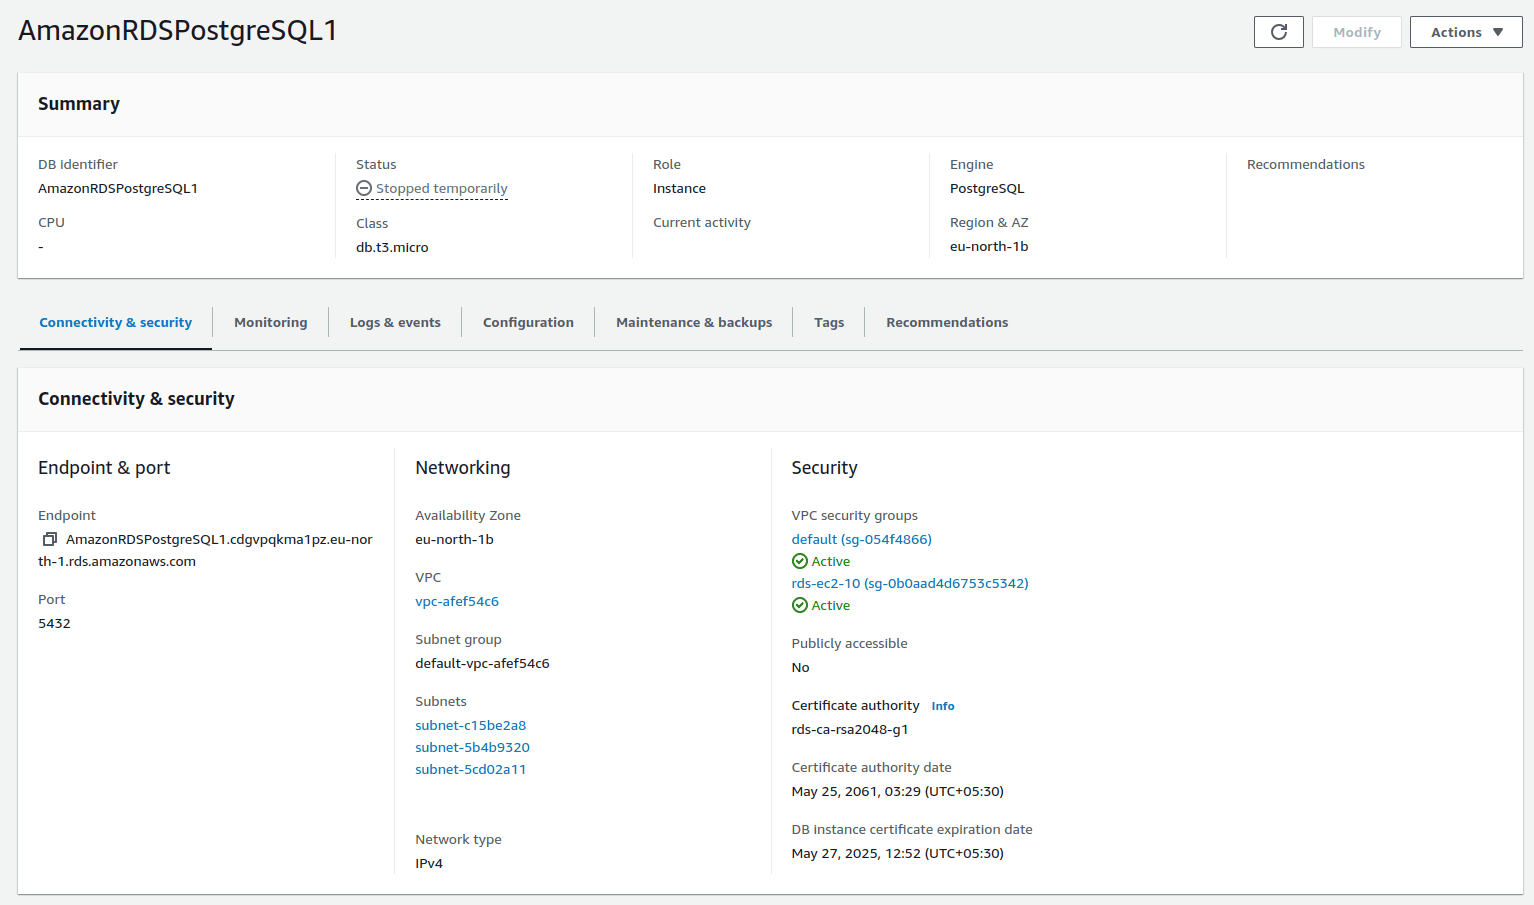This screenshot has height=905, width=1534.
Task: Open the default (sg-054f4866) security group
Action: (861, 539)
